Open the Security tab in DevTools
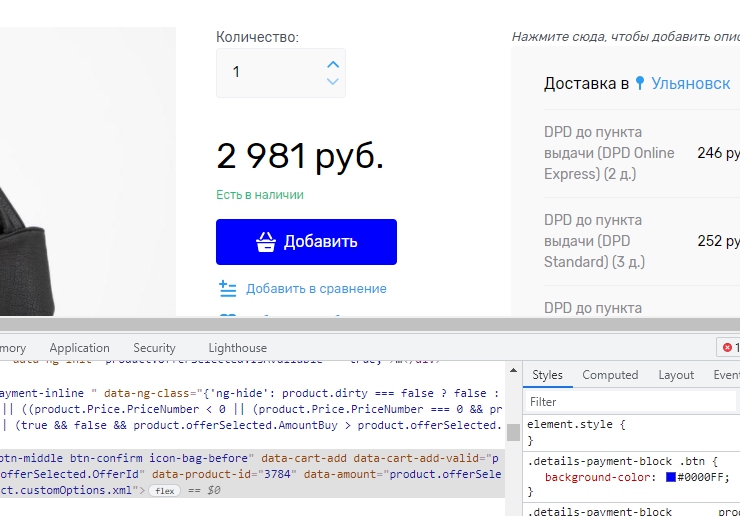740x516 pixels. [x=154, y=348]
